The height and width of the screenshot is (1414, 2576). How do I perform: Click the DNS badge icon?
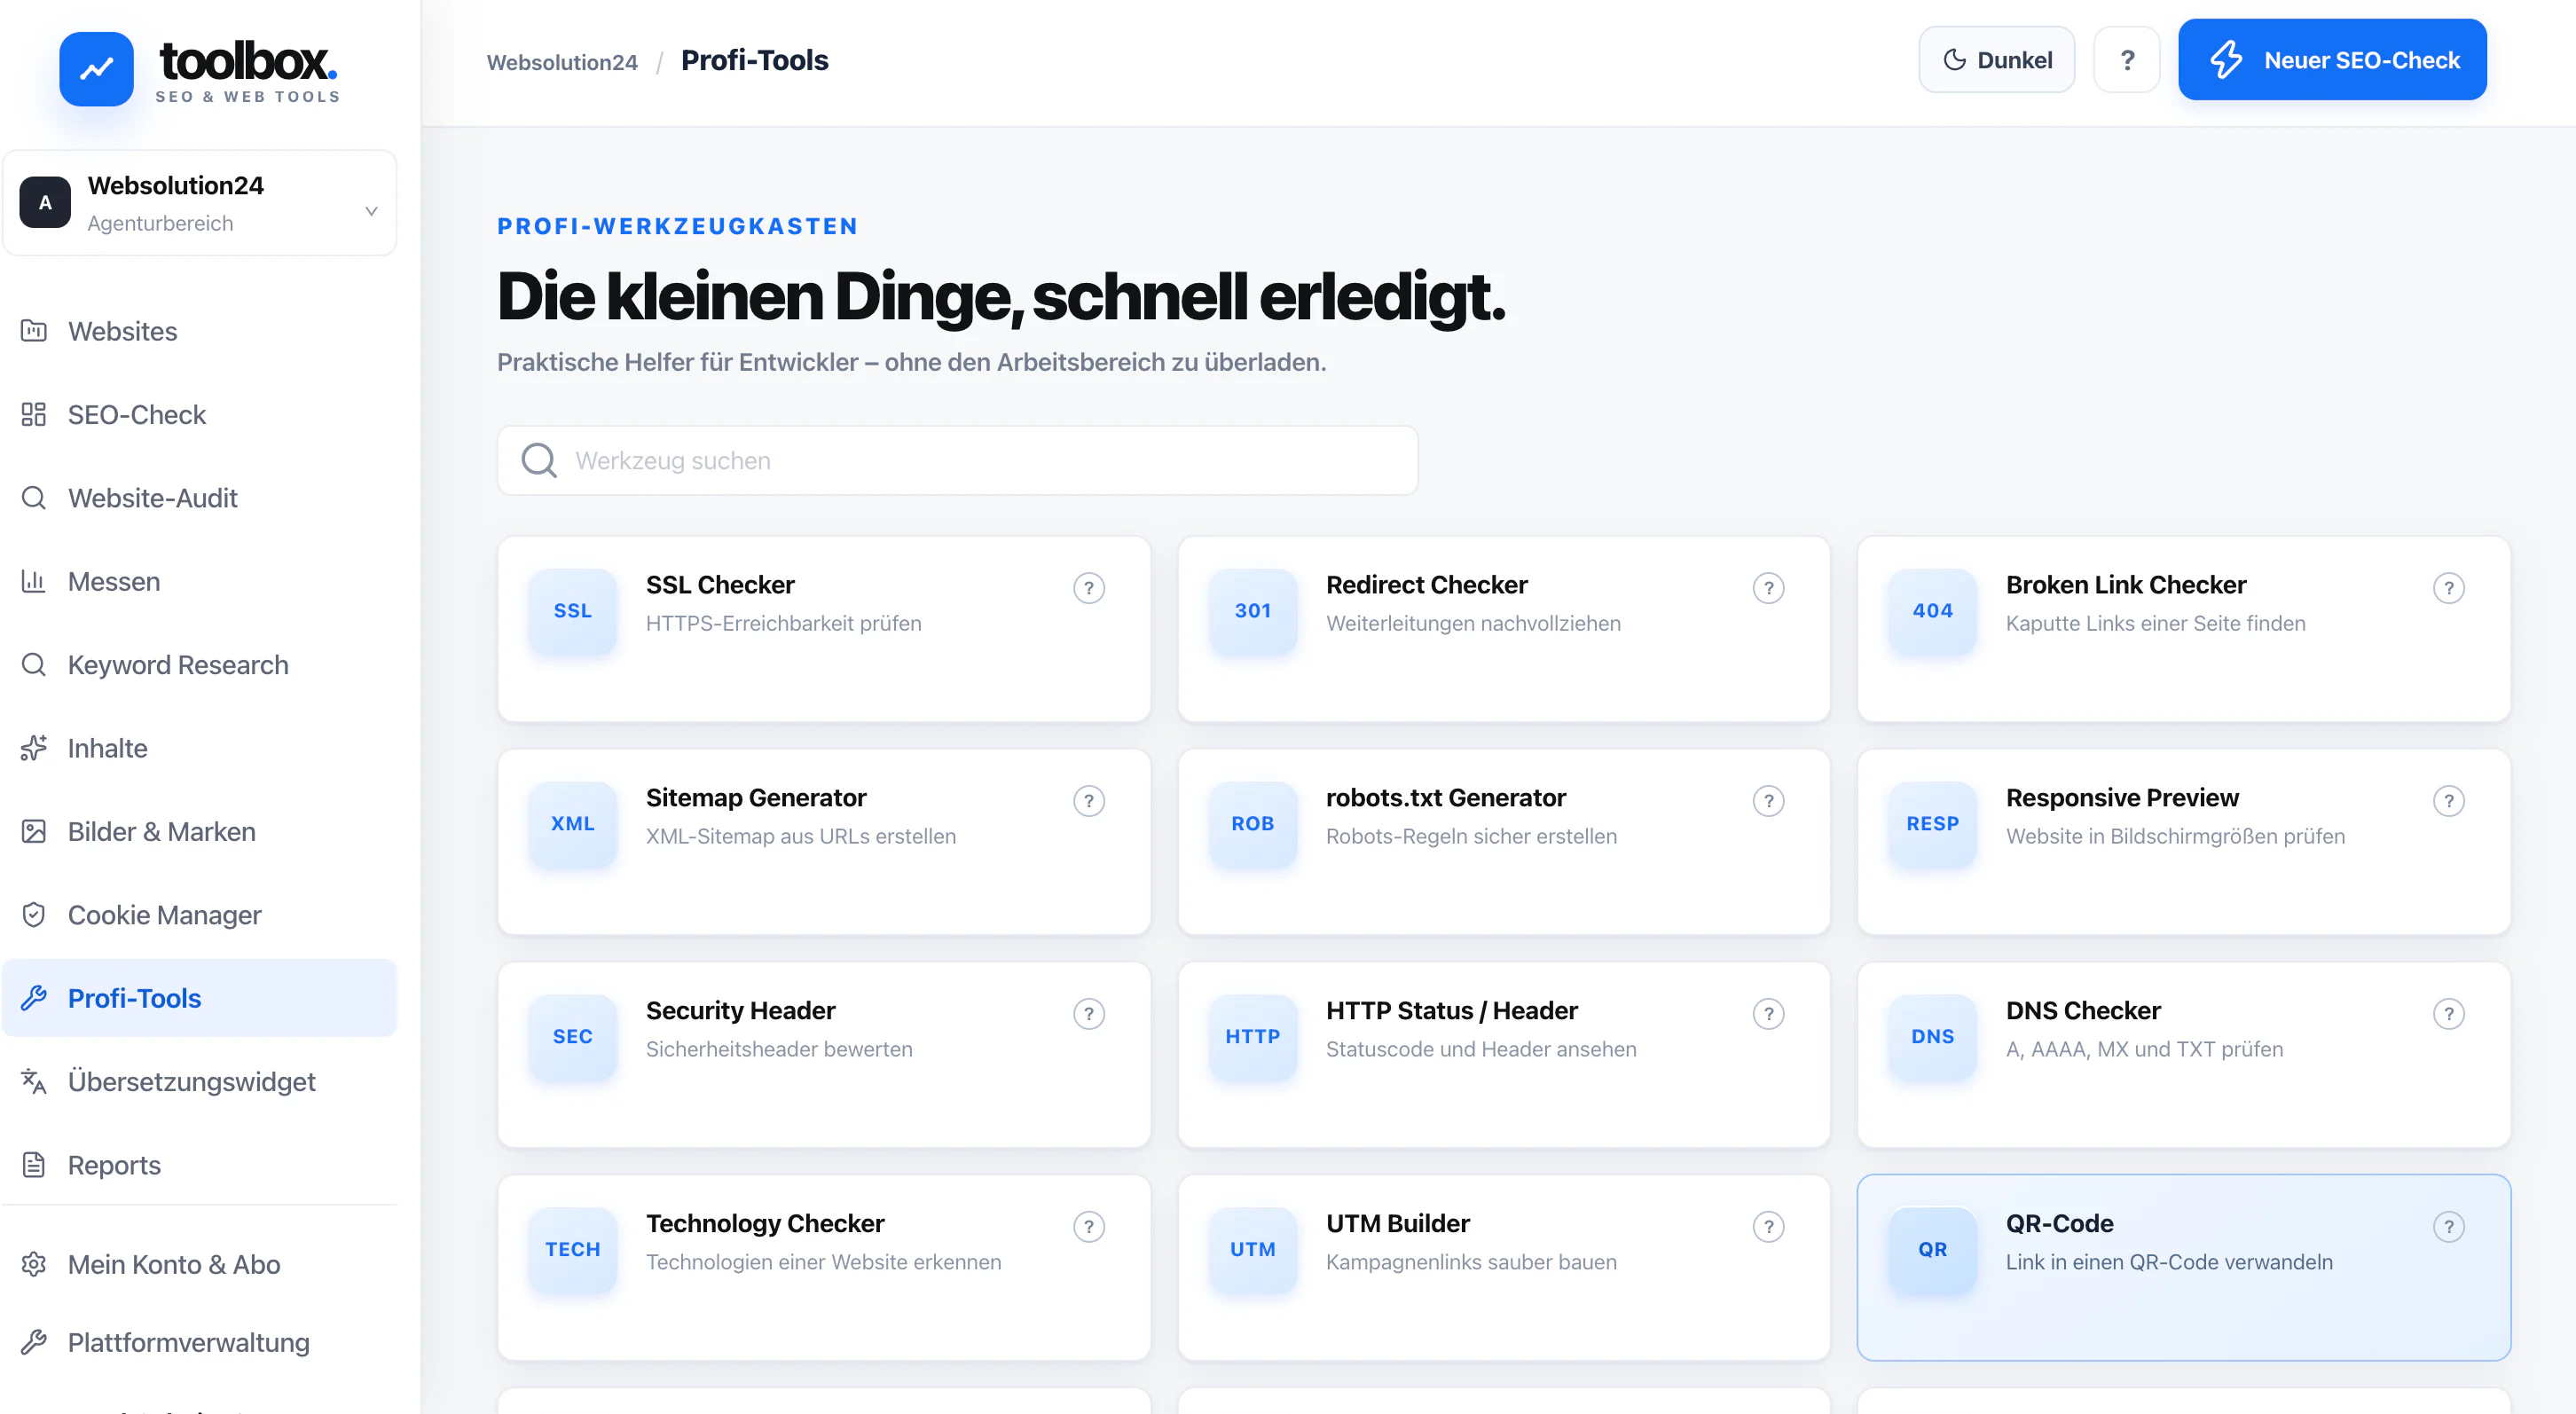tap(1932, 1037)
